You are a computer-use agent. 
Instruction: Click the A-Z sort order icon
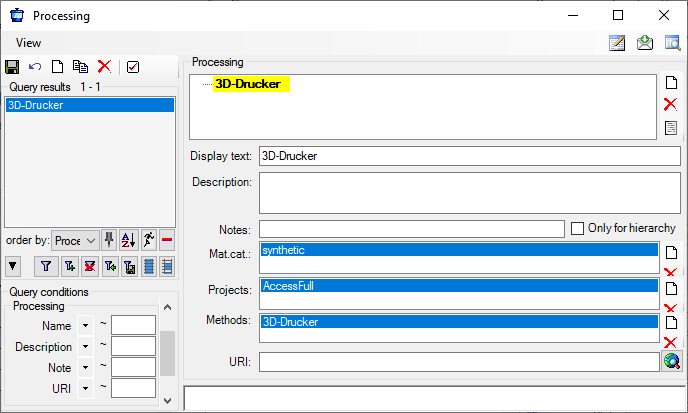click(x=128, y=240)
